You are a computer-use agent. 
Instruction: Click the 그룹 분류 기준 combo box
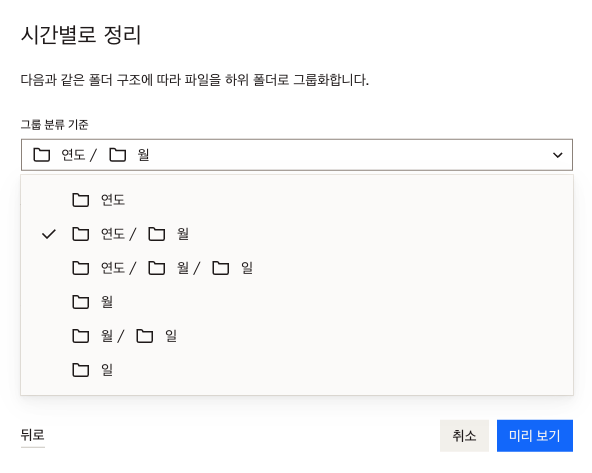pyautogui.click(x=297, y=155)
